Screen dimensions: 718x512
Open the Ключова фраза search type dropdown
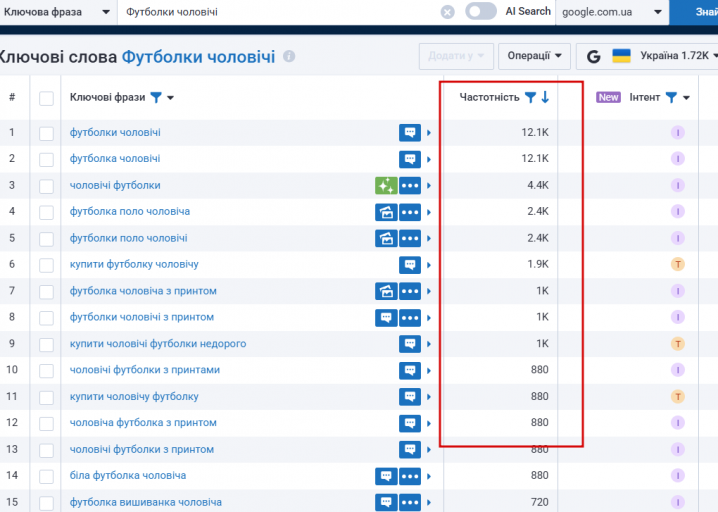(x=57, y=12)
